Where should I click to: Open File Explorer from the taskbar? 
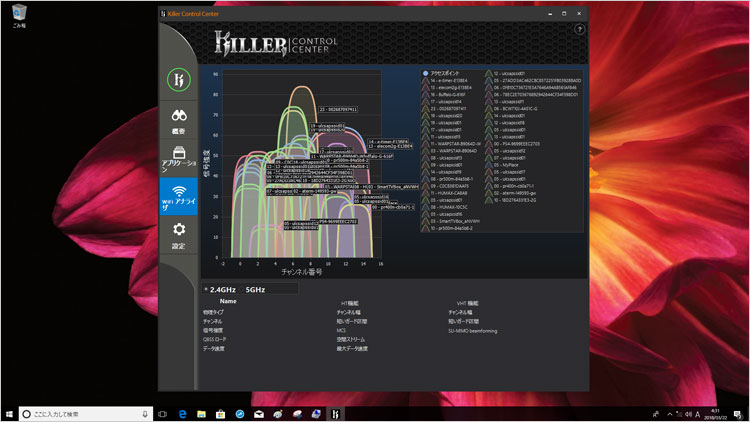[202, 412]
